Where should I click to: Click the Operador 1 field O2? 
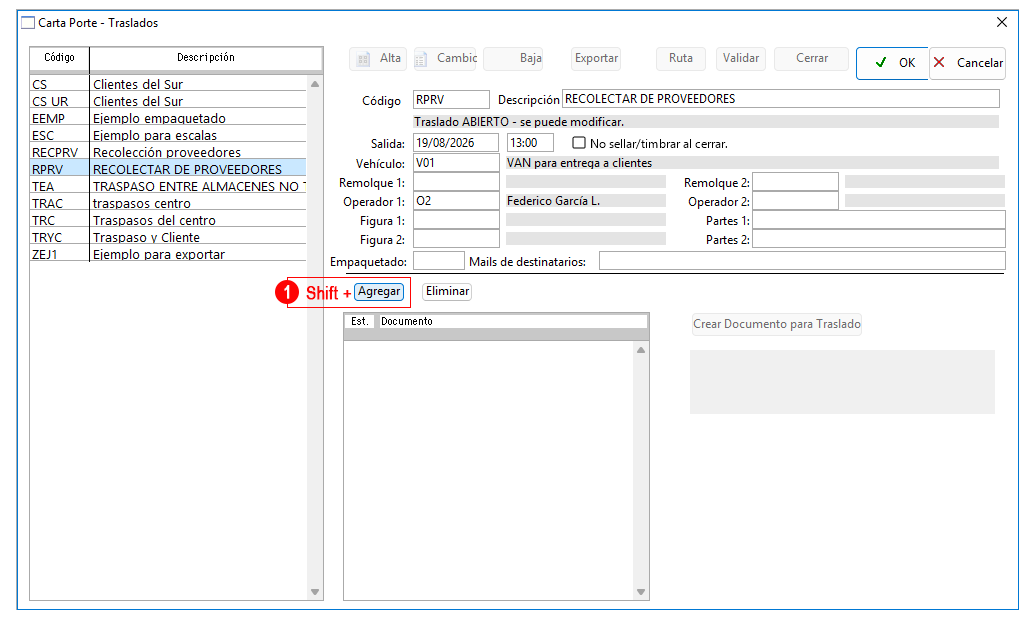coord(456,201)
